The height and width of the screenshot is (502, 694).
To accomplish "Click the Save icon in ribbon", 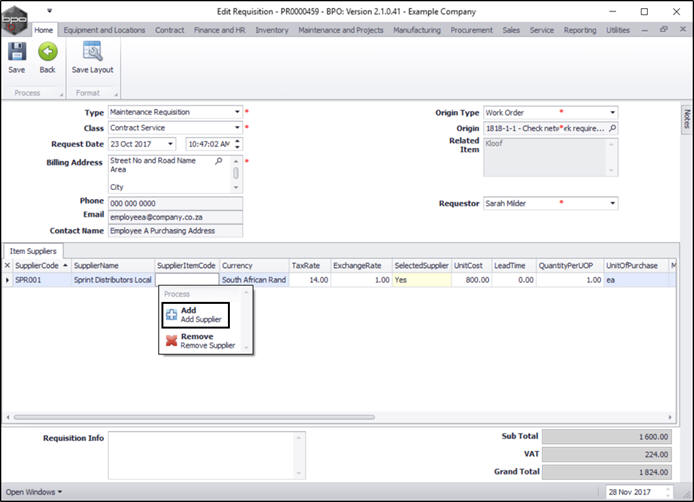I will (17, 52).
